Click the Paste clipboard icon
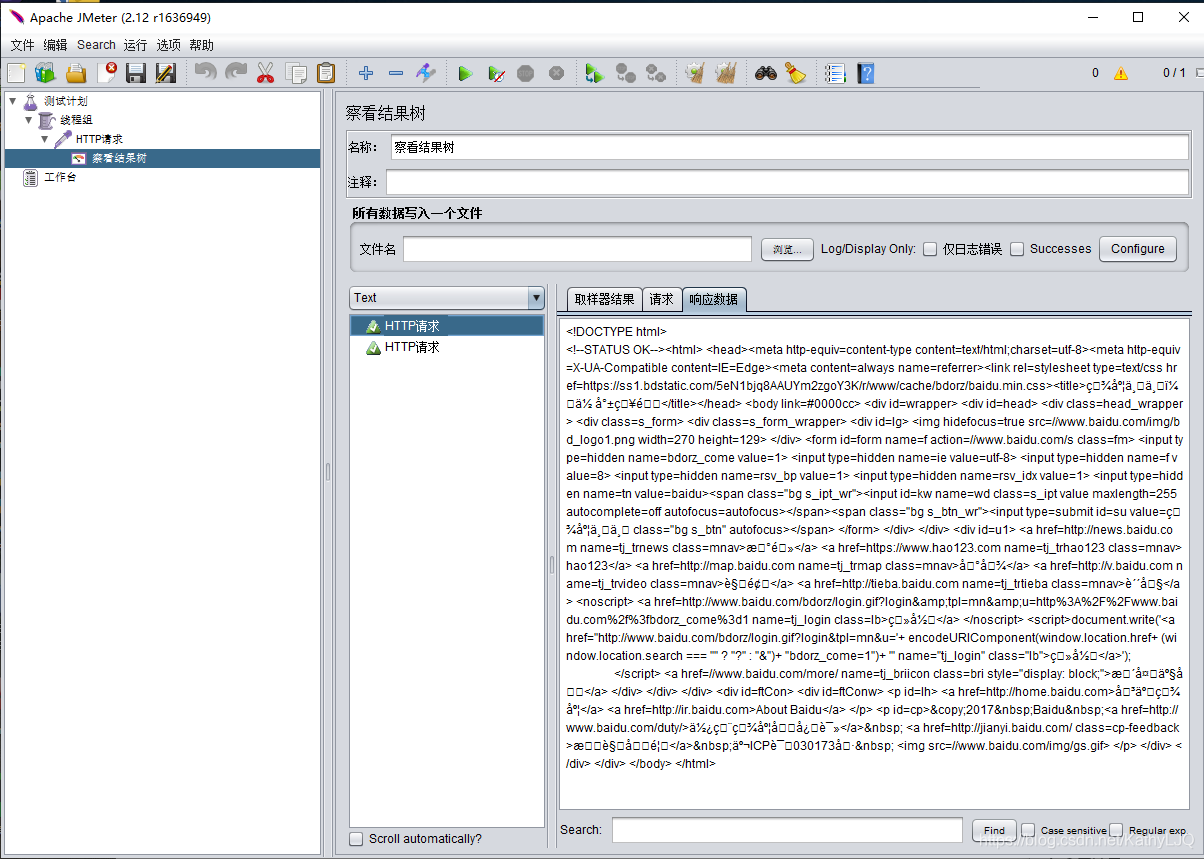The image size is (1204, 859). [x=326, y=73]
